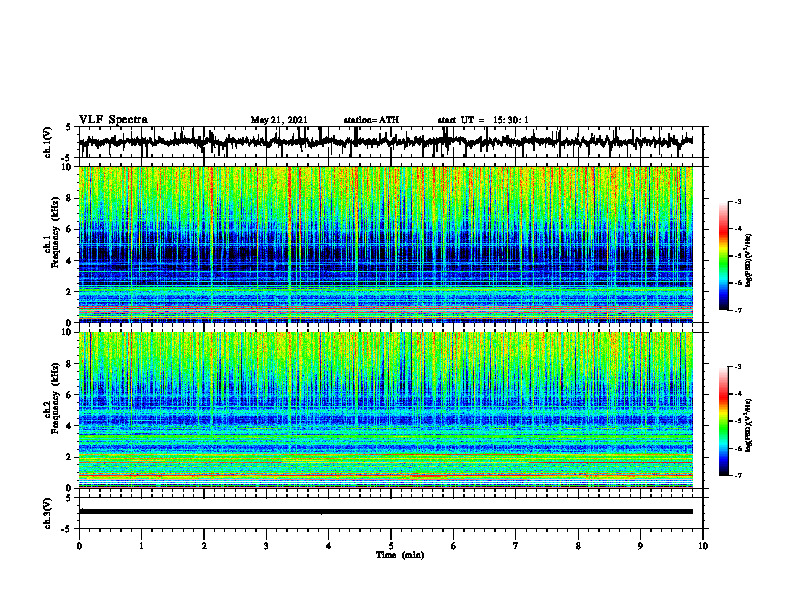Click the 'station=ATH' header label
The width and height of the screenshot is (792, 612).
[x=371, y=120]
